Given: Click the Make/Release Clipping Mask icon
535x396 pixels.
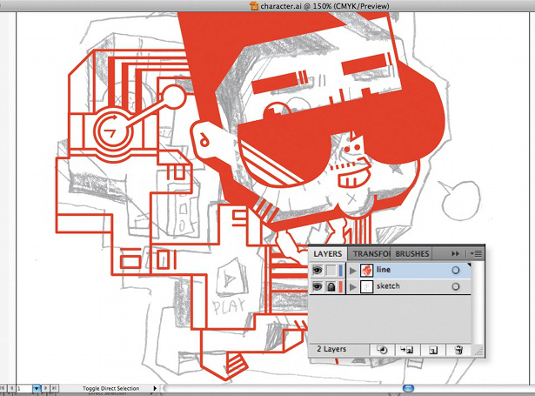Looking at the screenshot, I should (x=382, y=350).
